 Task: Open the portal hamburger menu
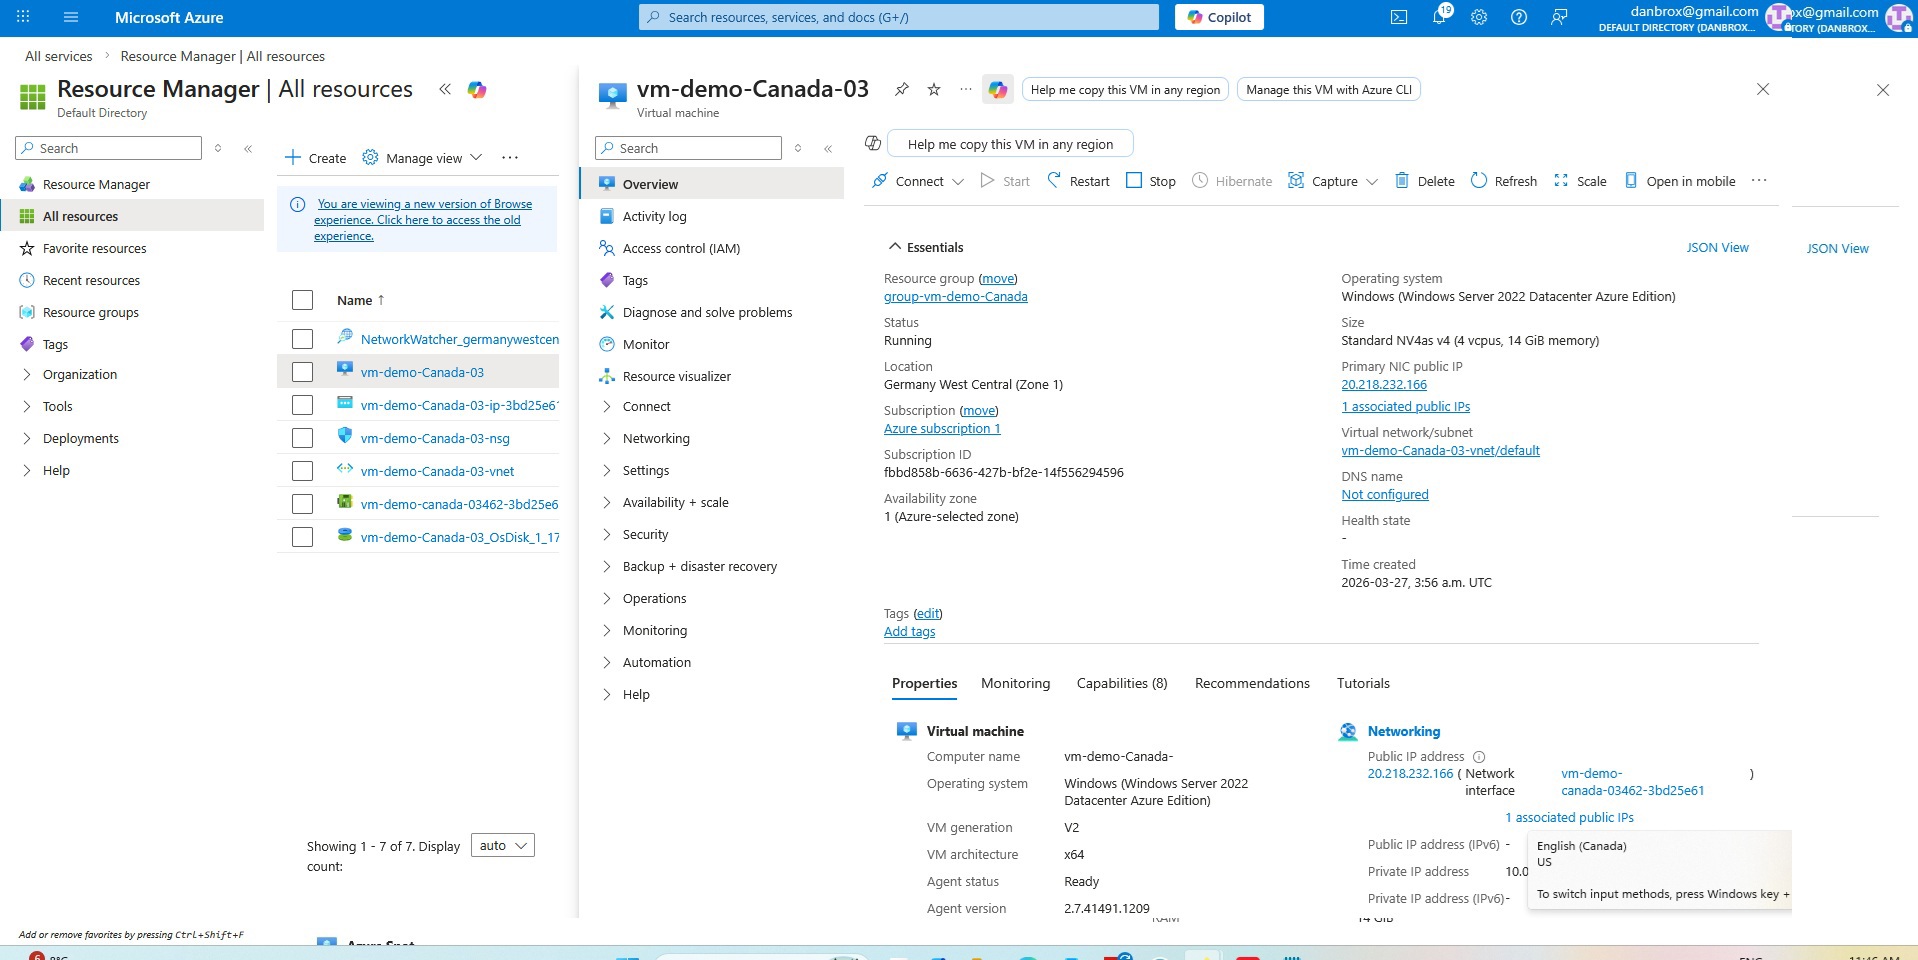71,17
